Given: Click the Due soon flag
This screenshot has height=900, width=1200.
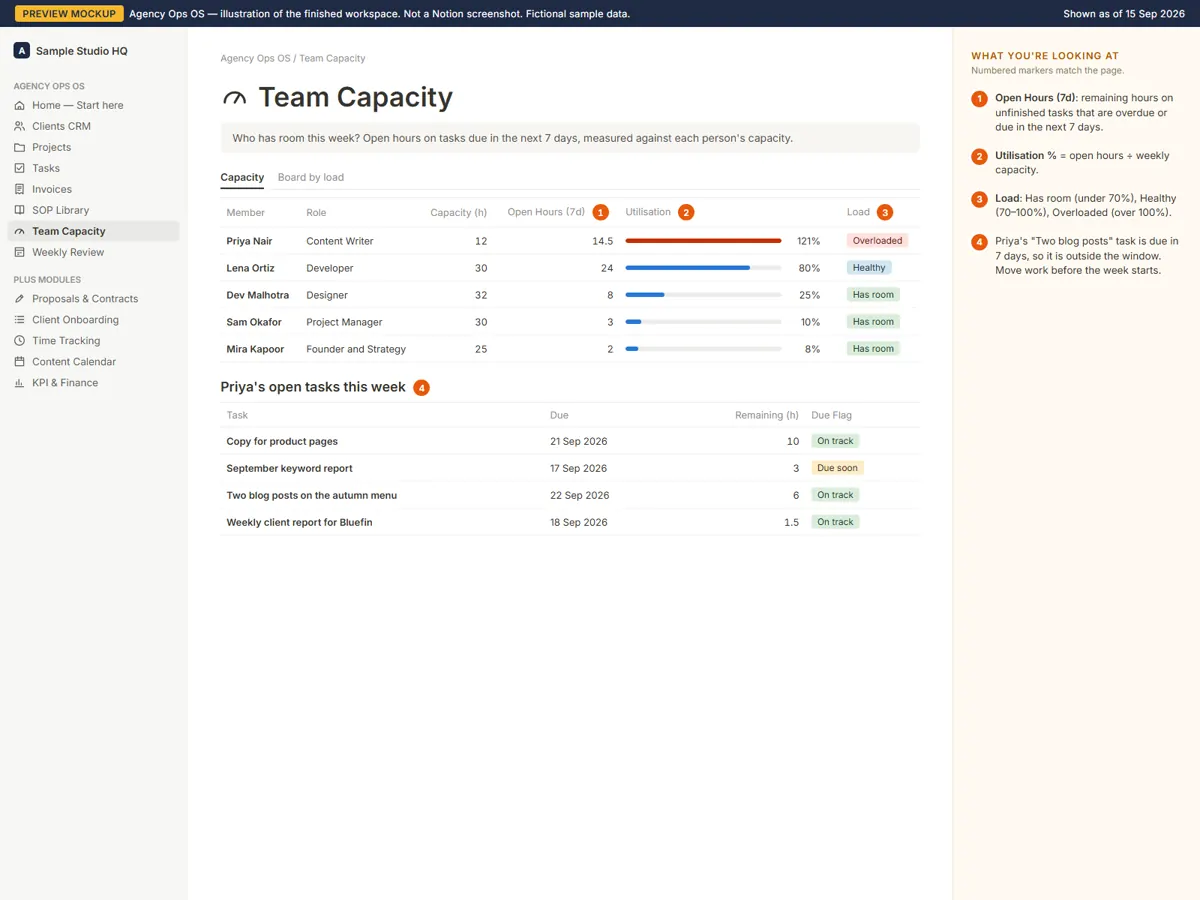Looking at the screenshot, I should point(837,468).
